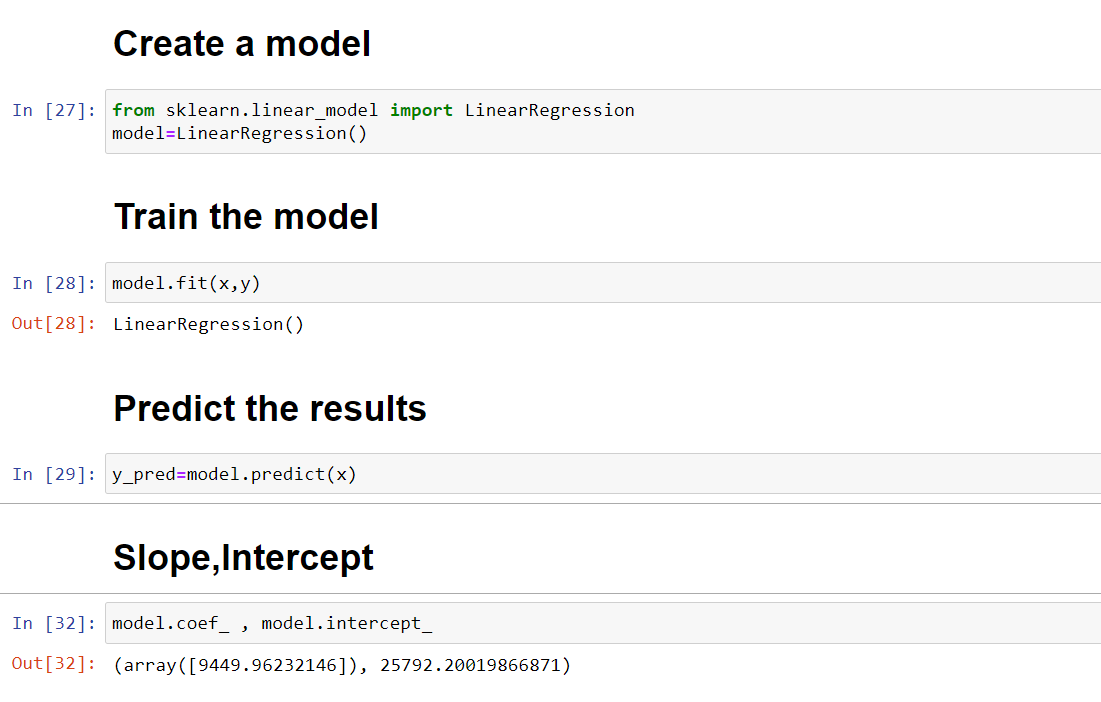Click the "Create a model" heading
1101x702 pixels.
click(x=242, y=44)
